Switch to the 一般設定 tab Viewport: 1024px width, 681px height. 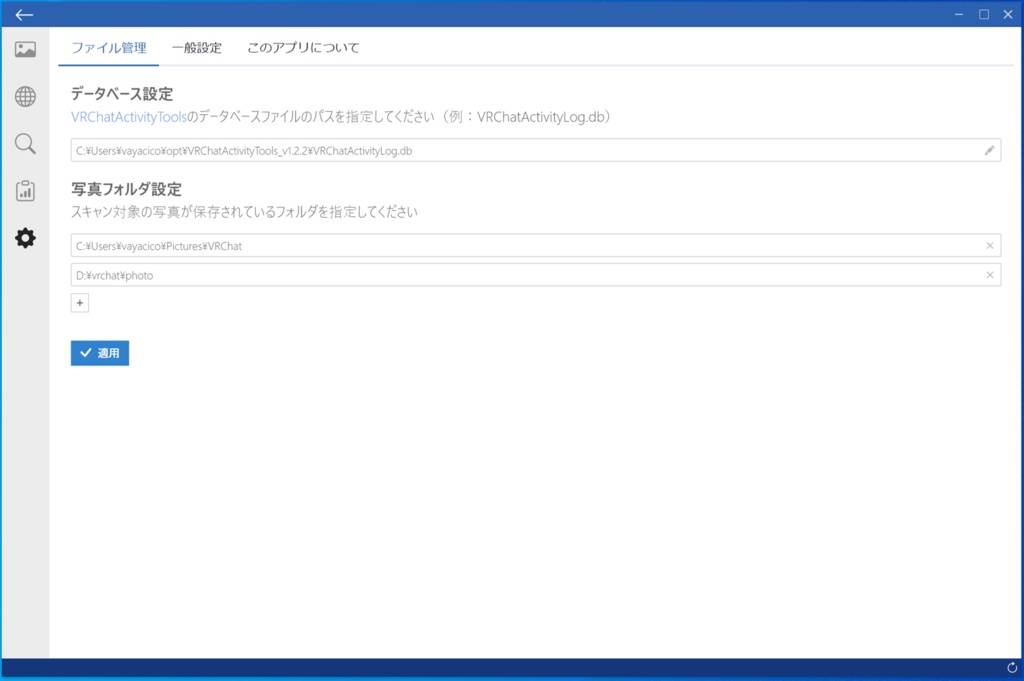(198, 47)
